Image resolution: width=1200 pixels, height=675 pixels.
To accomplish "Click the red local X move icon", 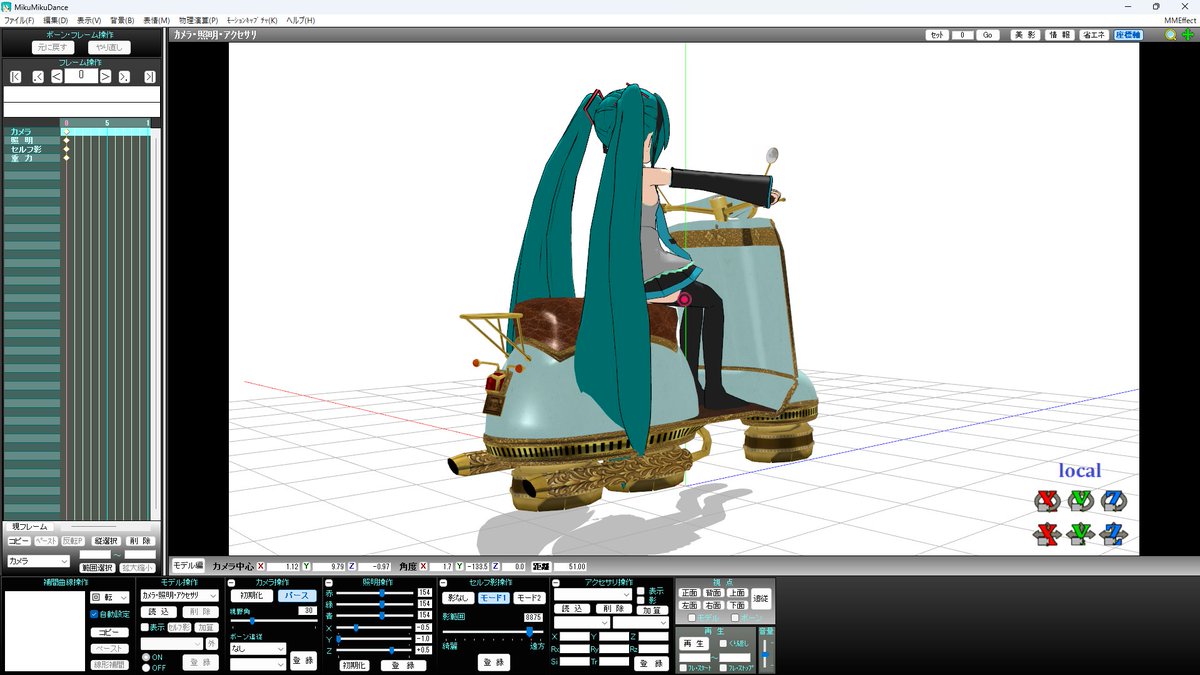I will click(x=1048, y=533).
